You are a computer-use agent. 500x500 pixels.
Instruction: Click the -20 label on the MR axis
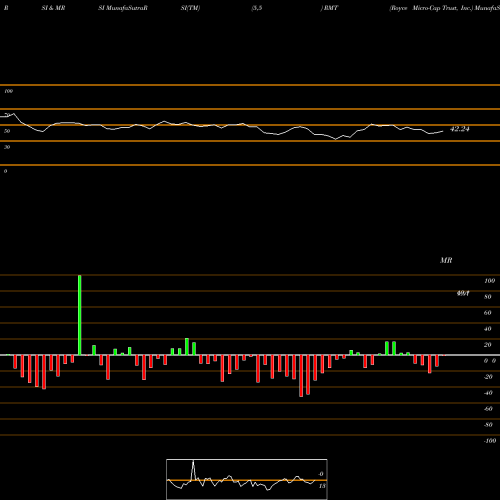pos(488,377)
